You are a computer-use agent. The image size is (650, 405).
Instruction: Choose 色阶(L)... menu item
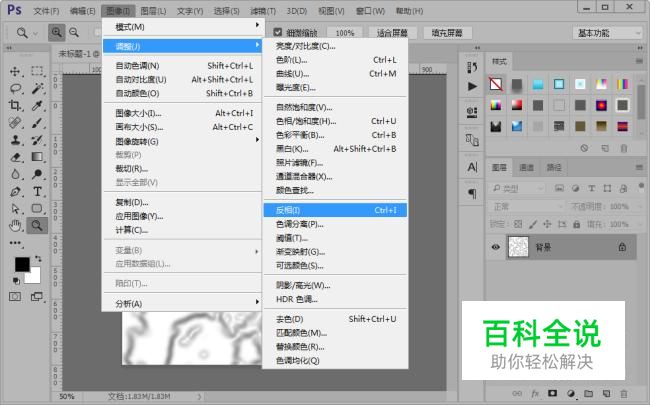335,60
